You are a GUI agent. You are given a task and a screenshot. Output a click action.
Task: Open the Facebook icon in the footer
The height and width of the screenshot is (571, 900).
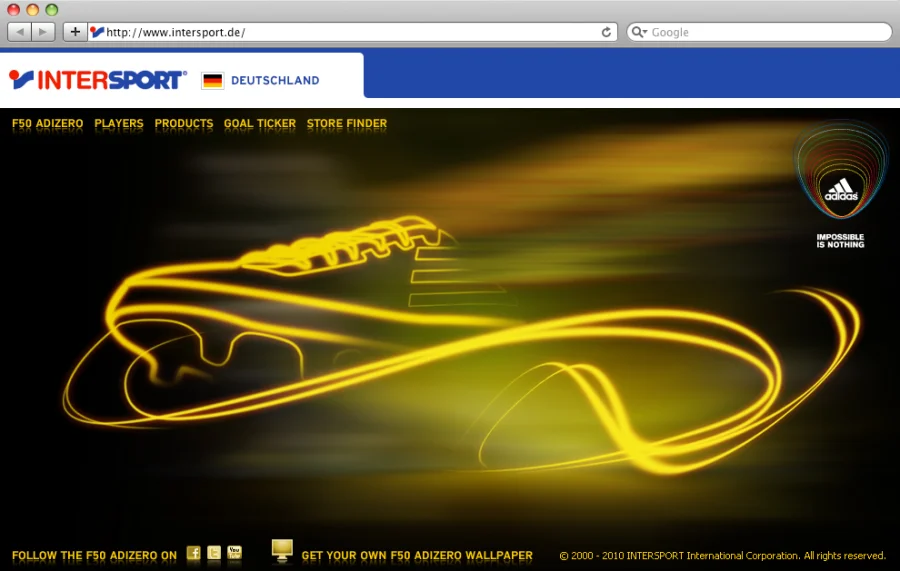[194, 553]
